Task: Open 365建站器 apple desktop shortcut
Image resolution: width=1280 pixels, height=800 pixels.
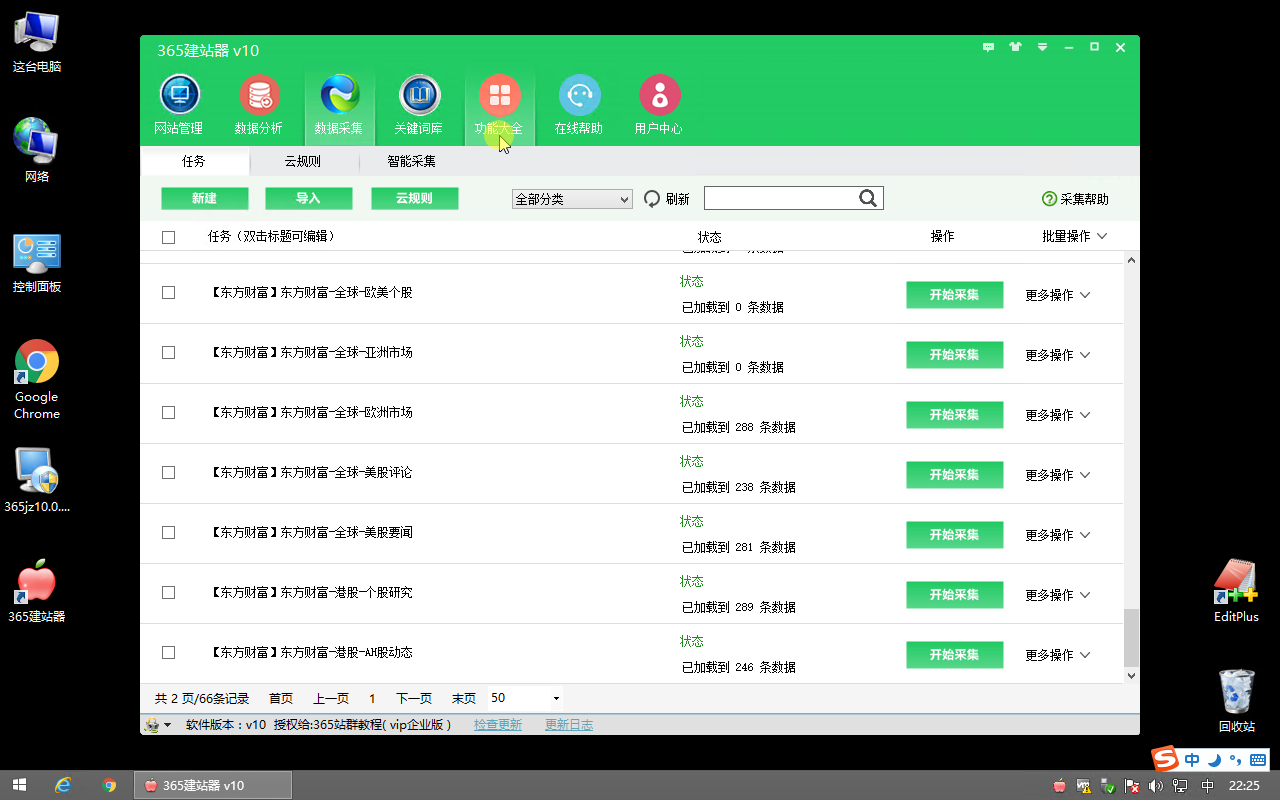Action: pyautogui.click(x=37, y=590)
